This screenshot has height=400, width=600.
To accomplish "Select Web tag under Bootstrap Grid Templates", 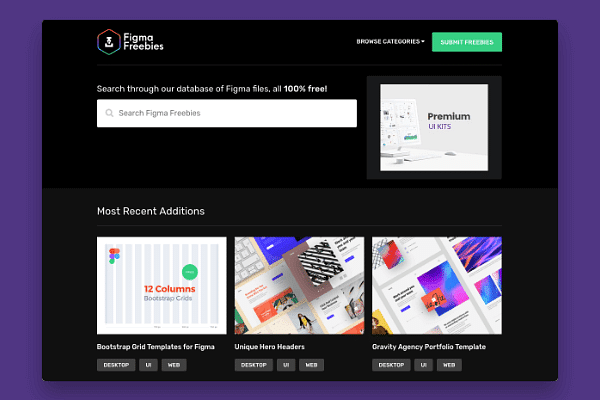I will [174, 365].
